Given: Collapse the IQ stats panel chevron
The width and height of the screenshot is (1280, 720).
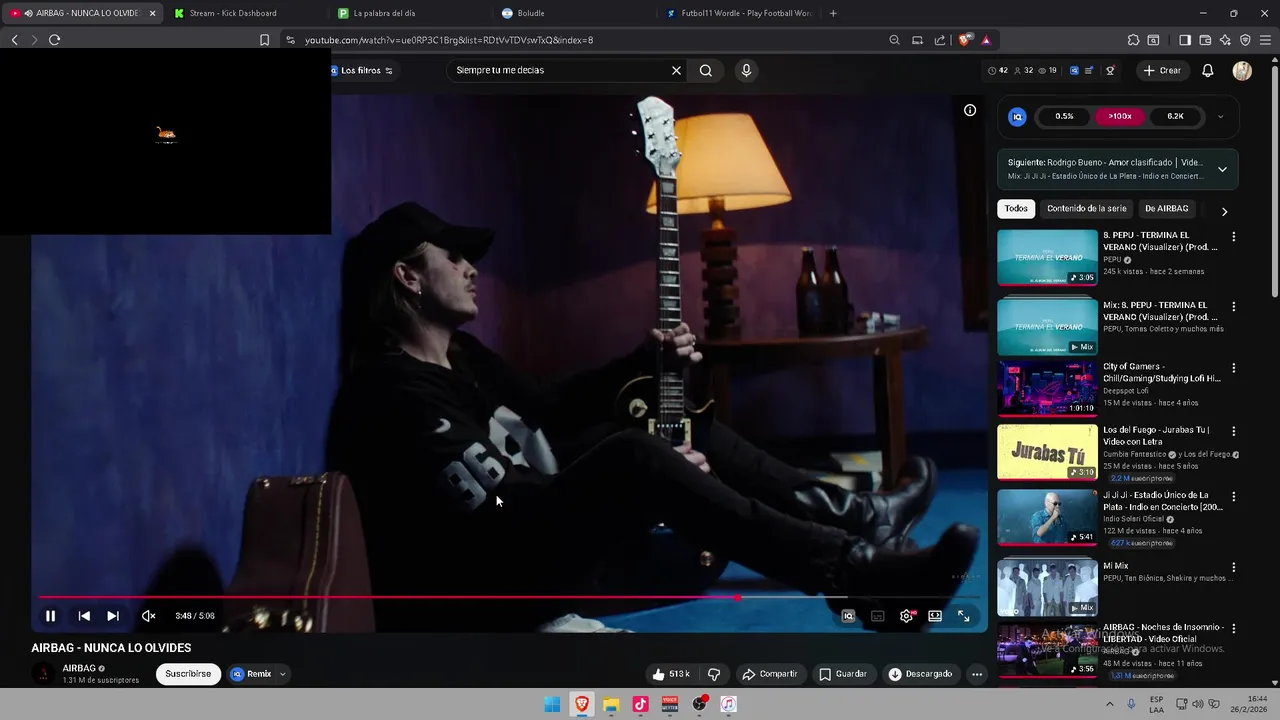Looking at the screenshot, I should coord(1220,117).
